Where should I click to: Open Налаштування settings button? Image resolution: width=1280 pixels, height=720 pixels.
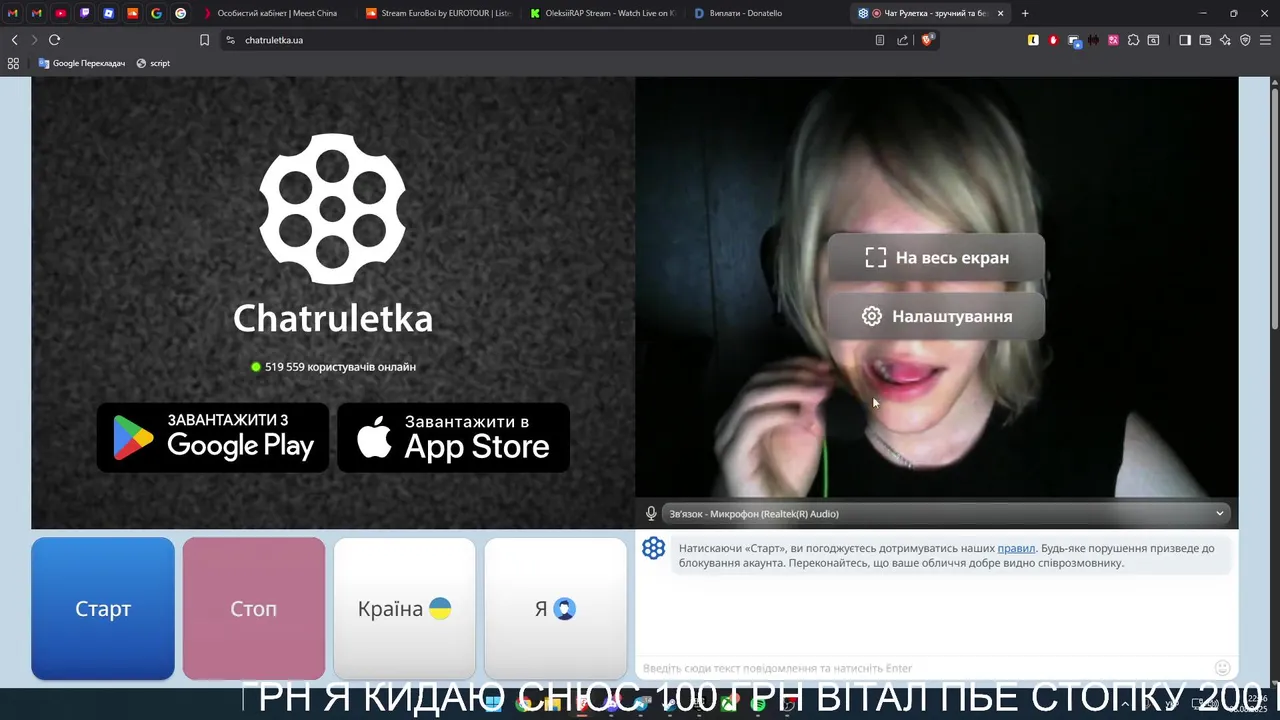pyautogui.click(x=936, y=316)
